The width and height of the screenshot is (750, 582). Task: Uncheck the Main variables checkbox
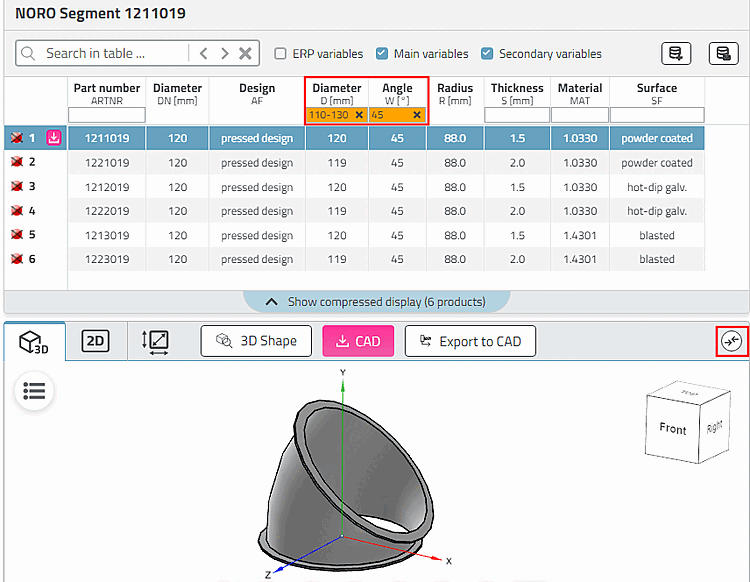382,54
